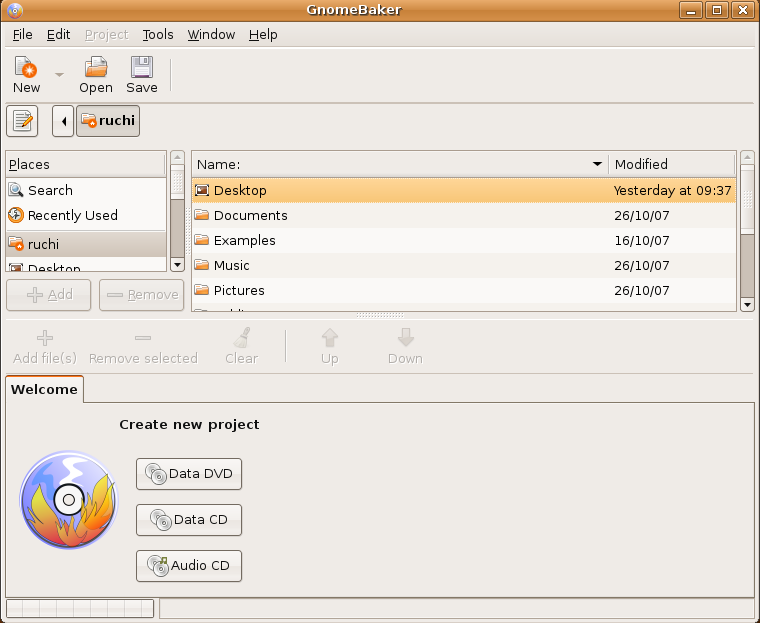Viewport: 760px width, 623px height.
Task: Click the ruchi home folder icon in Places
Action: 16,243
